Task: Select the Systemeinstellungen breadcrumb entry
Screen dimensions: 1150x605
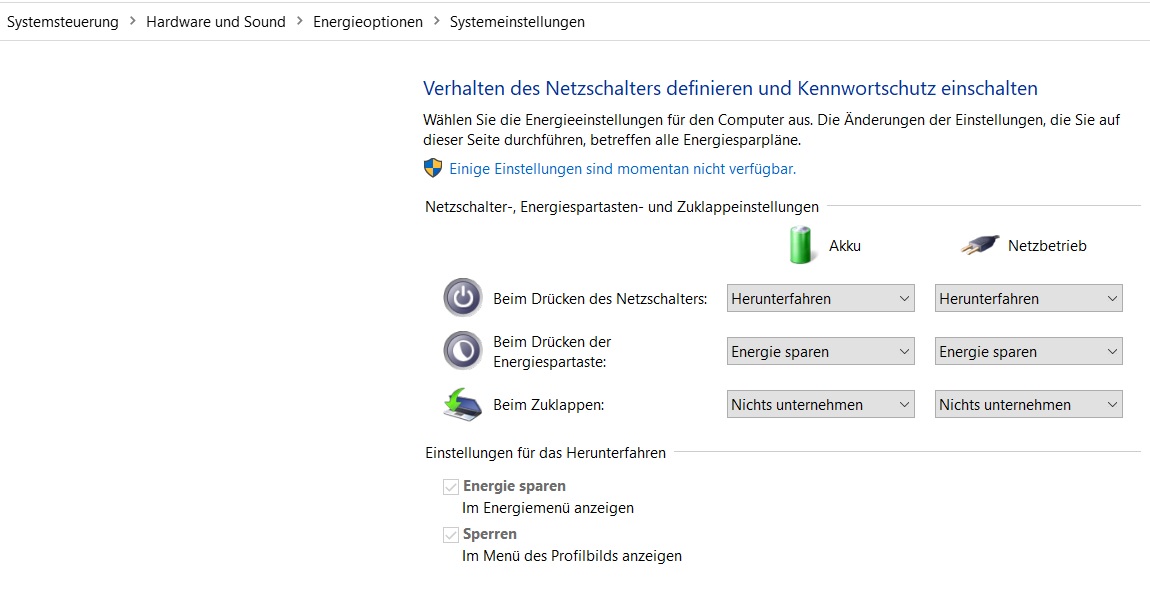Action: [x=517, y=20]
